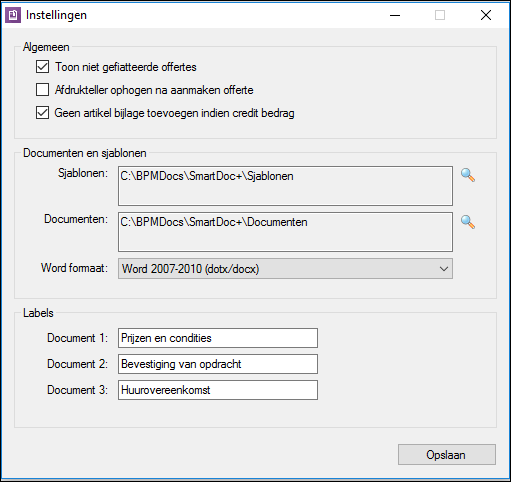The height and width of the screenshot is (482, 511).
Task: Browse for the Documenten folder with magnifier icon
Action: (x=468, y=222)
